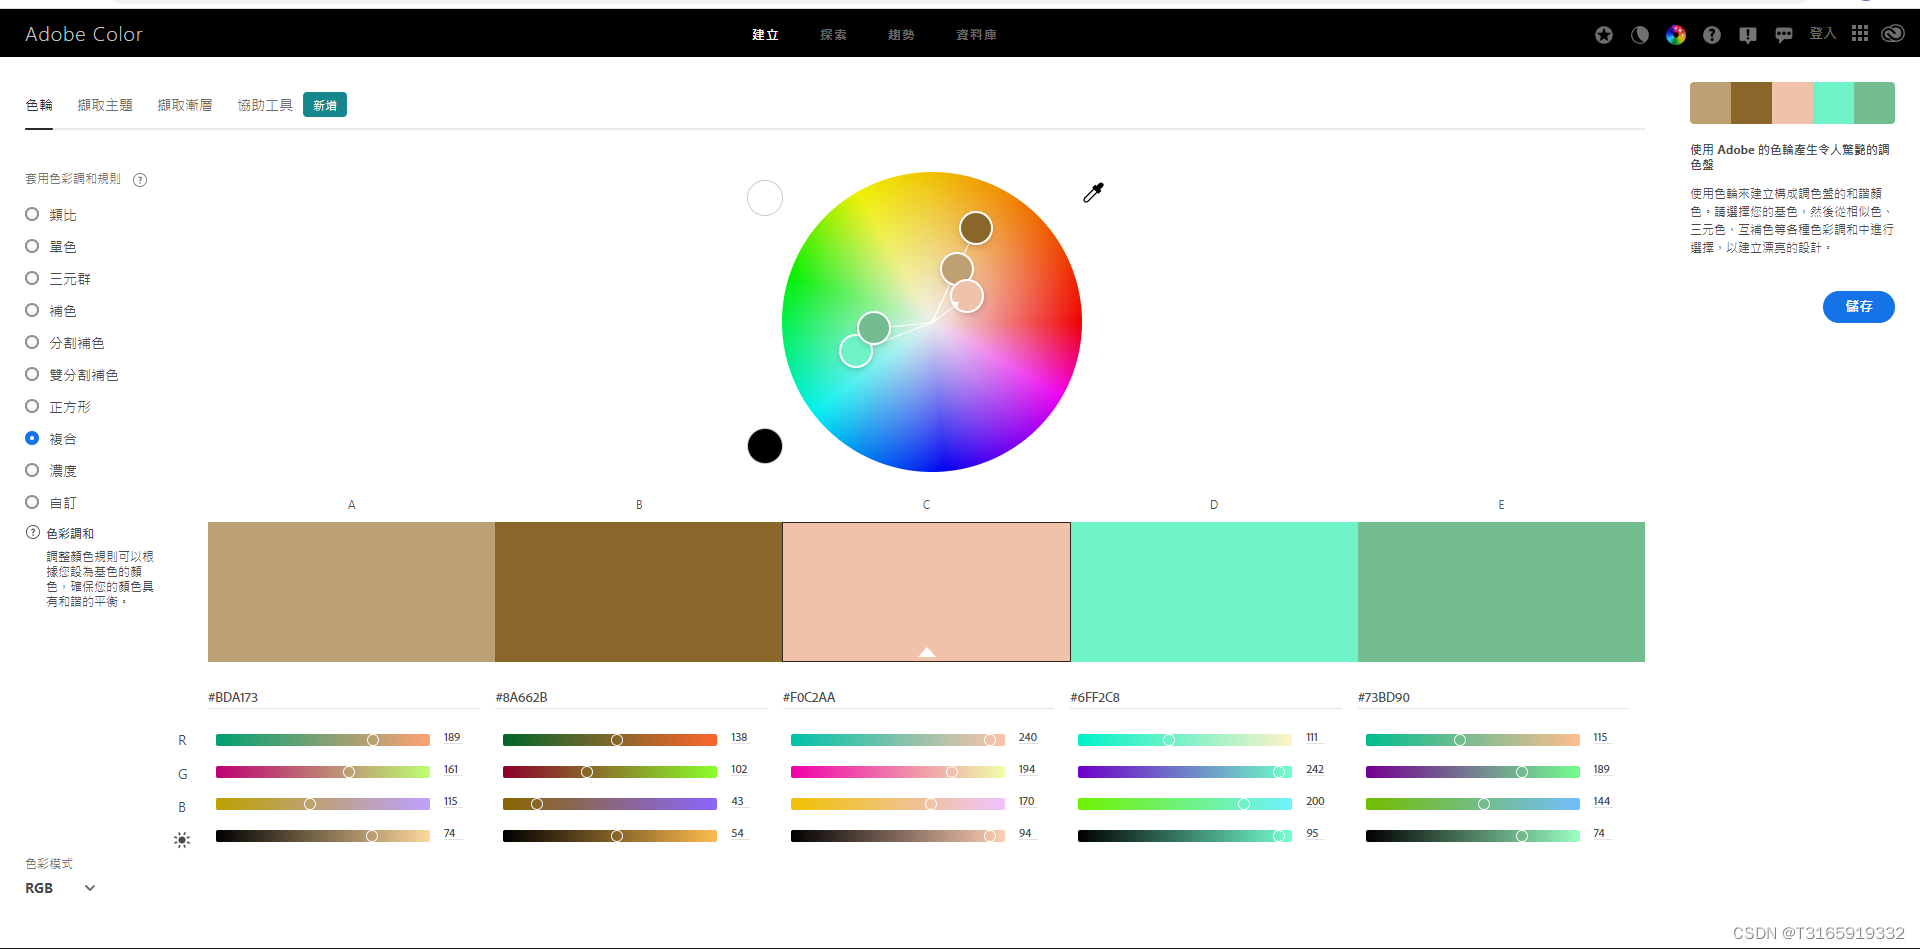The width and height of the screenshot is (1920, 949).
Task: Select swatch E sage green block
Action: click(x=1501, y=592)
